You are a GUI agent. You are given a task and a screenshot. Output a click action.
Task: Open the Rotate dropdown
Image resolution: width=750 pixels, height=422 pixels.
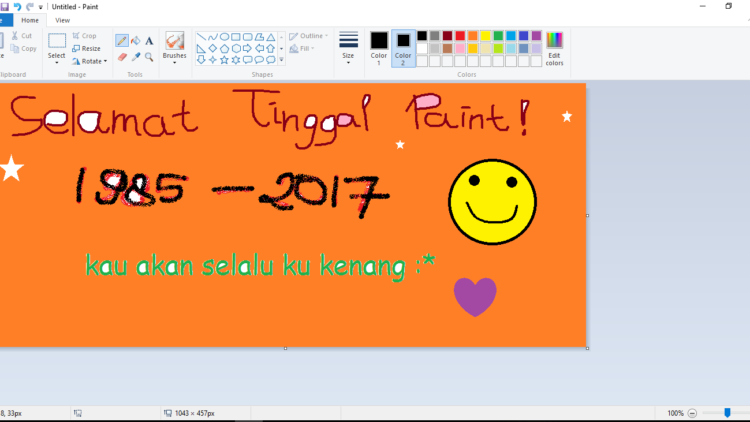tap(89, 61)
